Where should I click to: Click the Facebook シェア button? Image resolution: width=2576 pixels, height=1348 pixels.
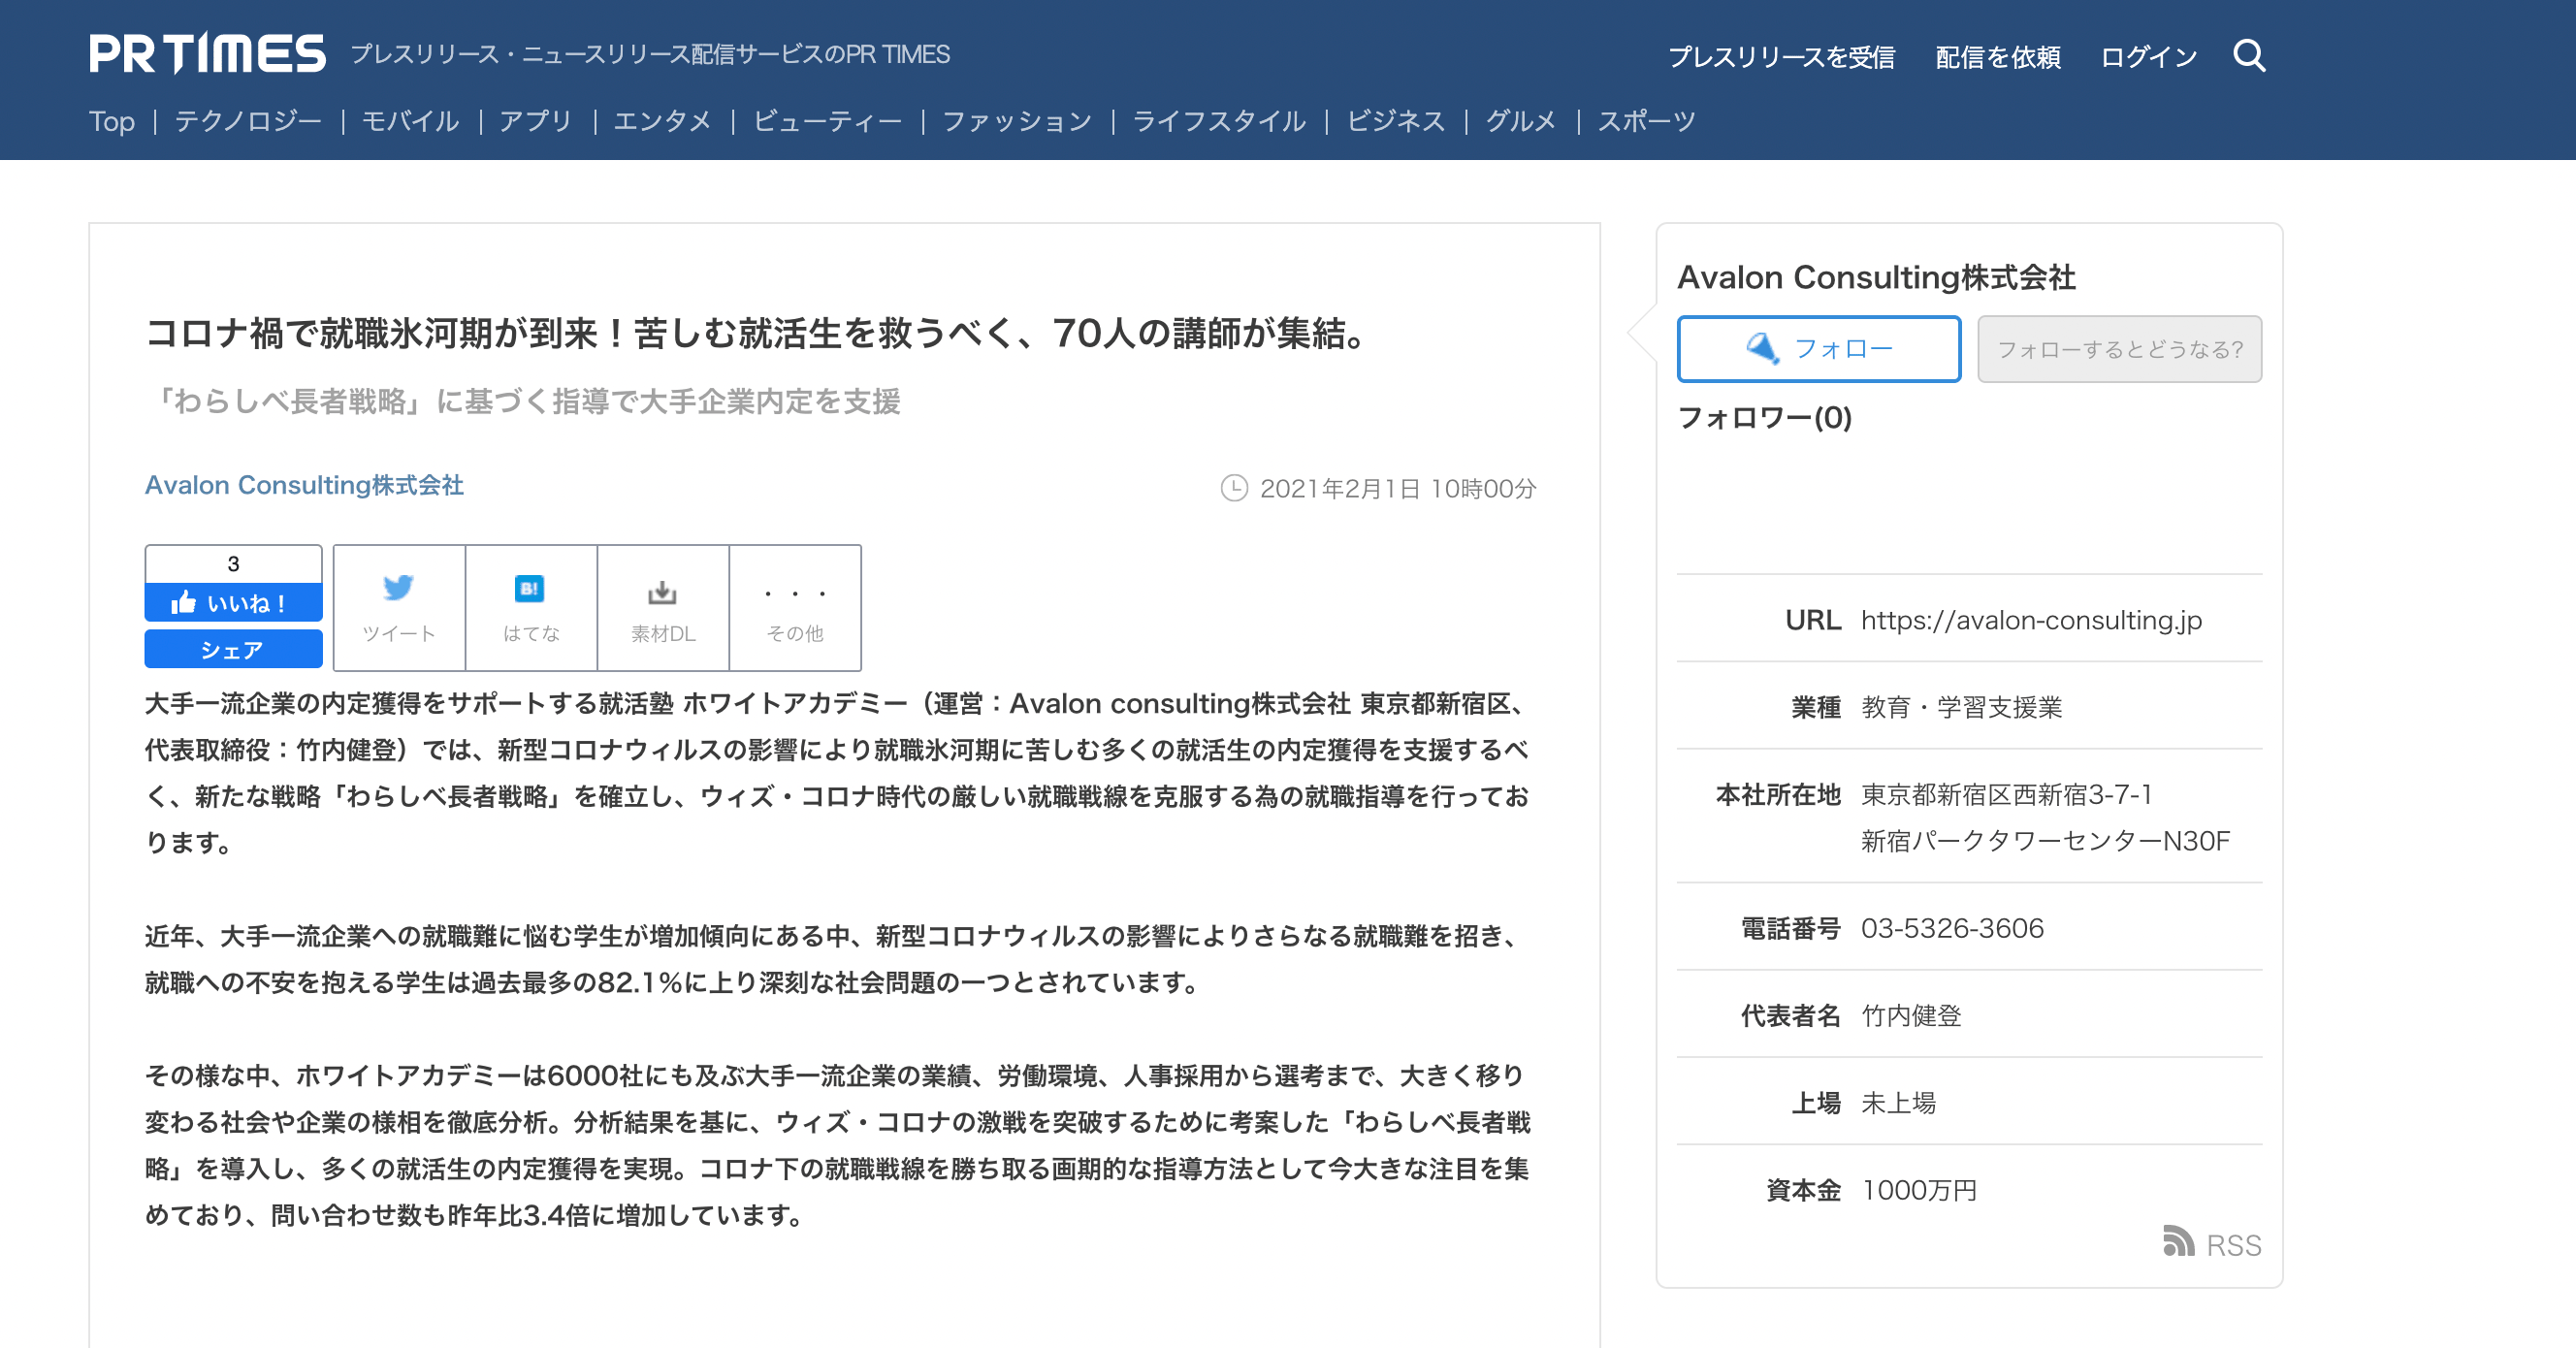pyautogui.click(x=233, y=649)
